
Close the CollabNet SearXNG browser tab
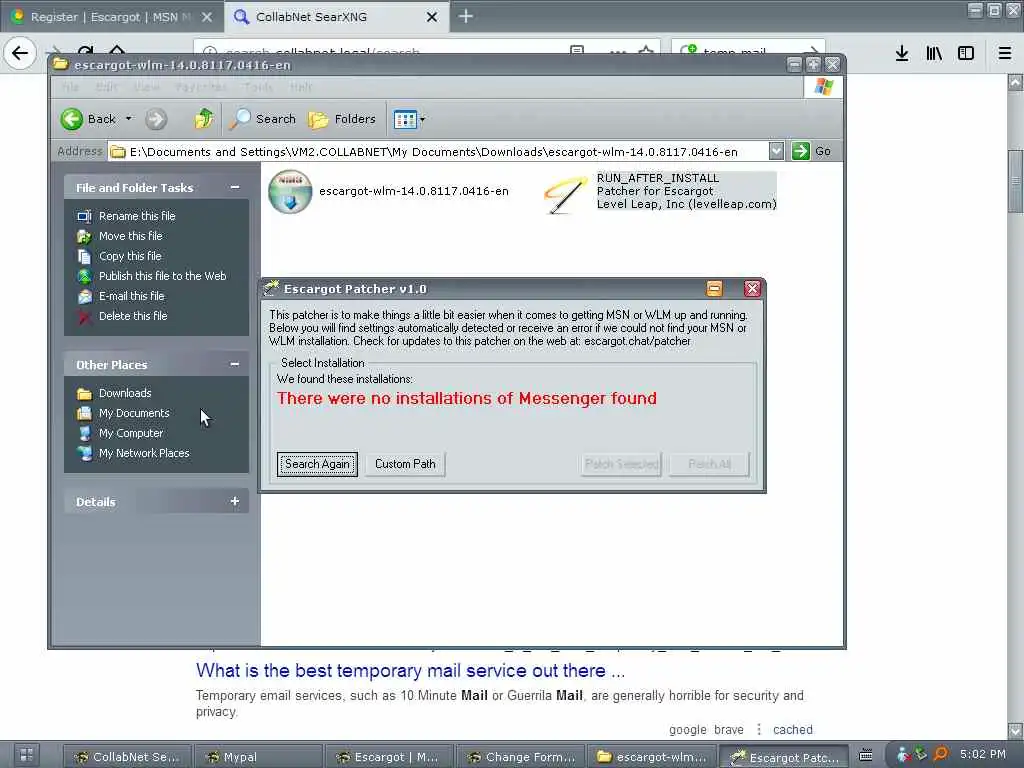432,17
